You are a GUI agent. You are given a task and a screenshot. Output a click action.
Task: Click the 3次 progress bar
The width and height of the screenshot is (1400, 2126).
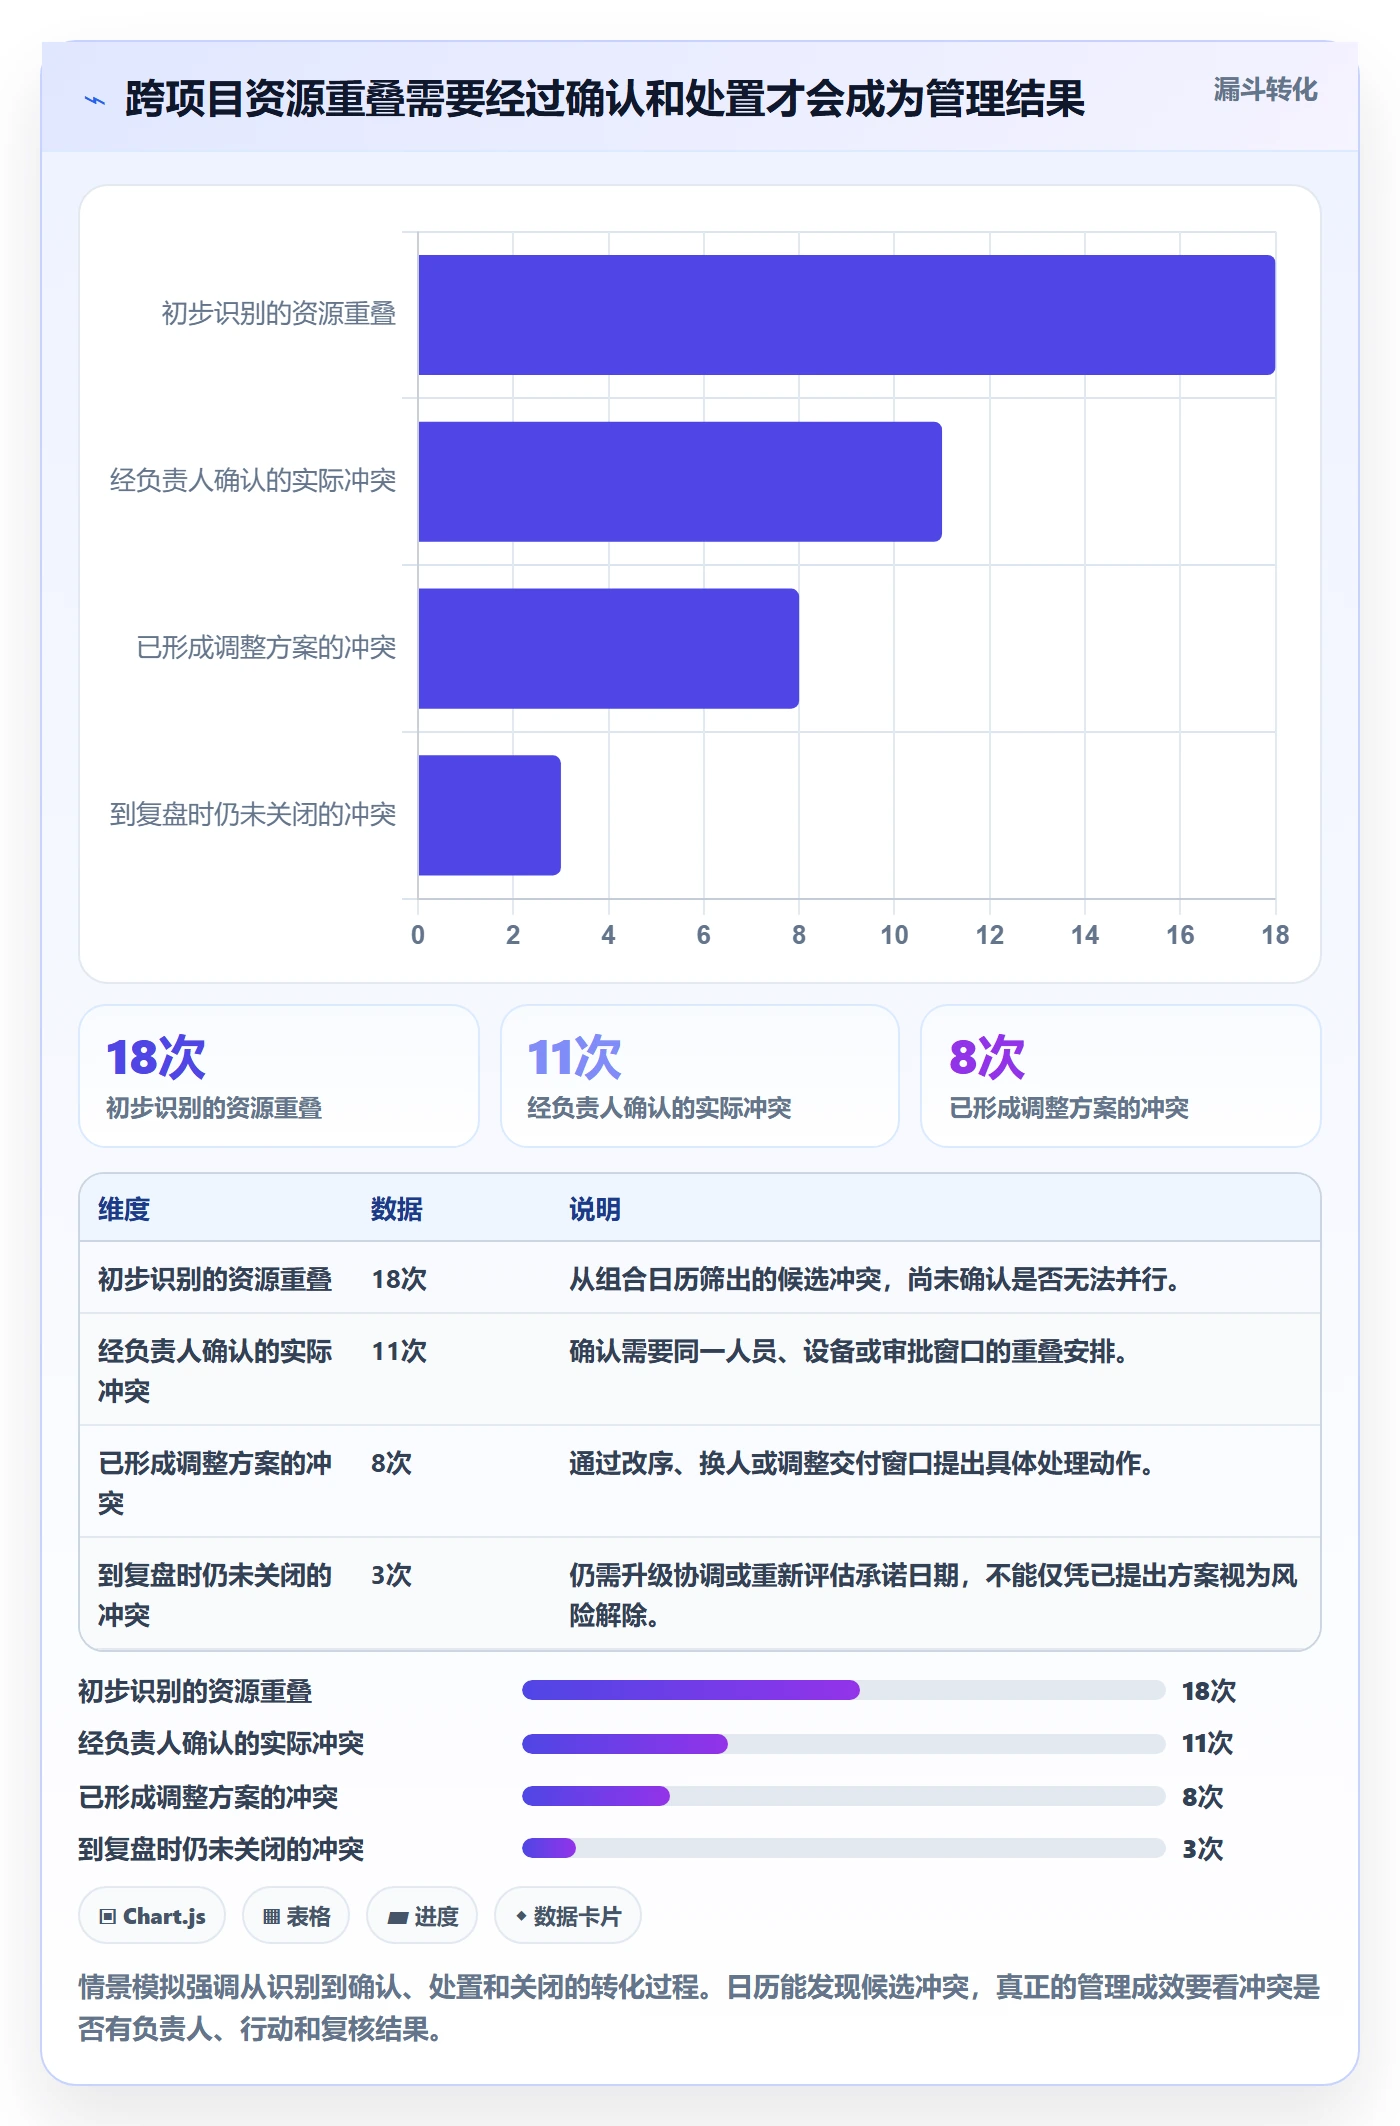tap(844, 1848)
